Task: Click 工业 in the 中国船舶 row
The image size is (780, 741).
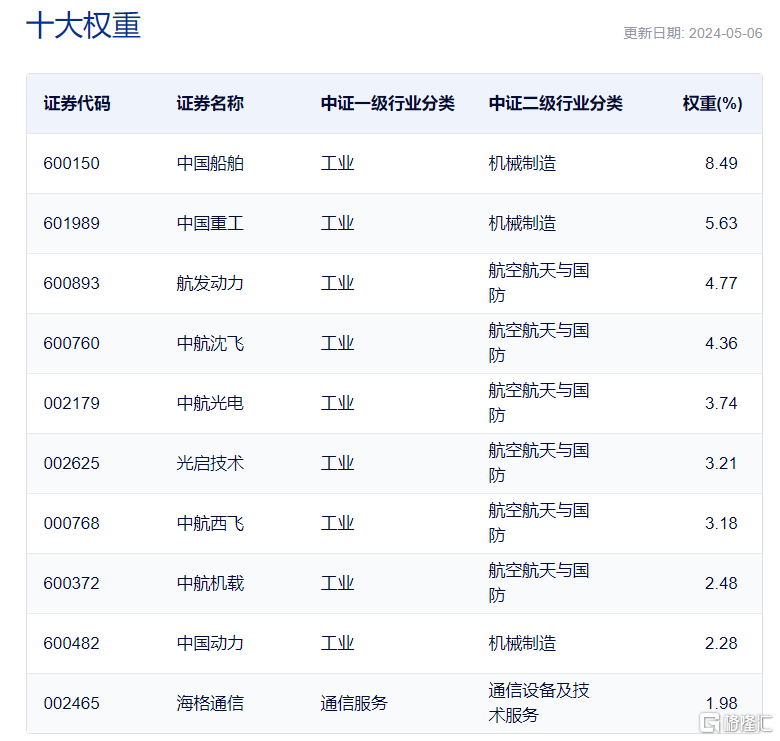Action: (x=337, y=163)
